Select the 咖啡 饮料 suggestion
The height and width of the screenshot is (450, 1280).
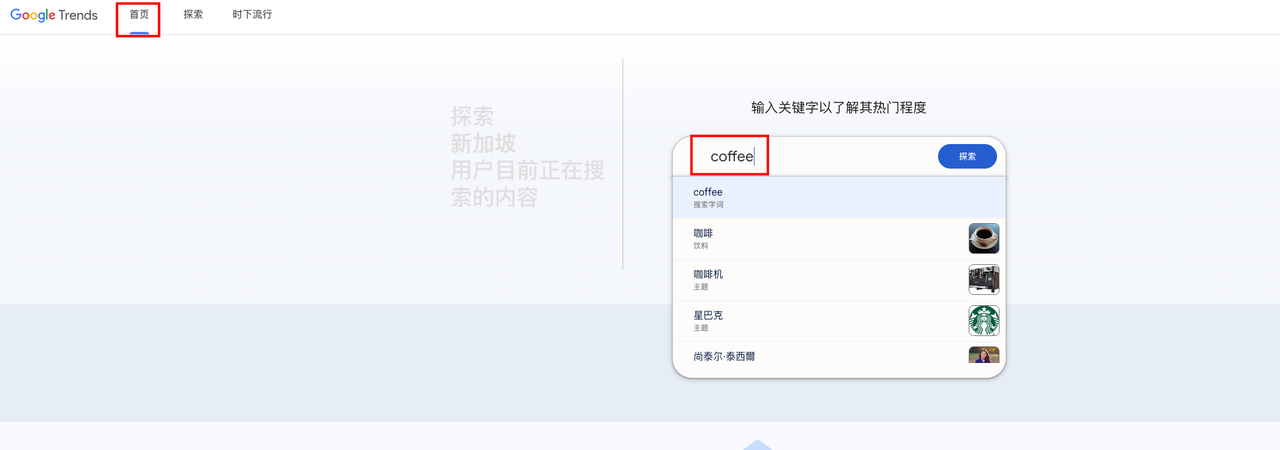coord(839,239)
